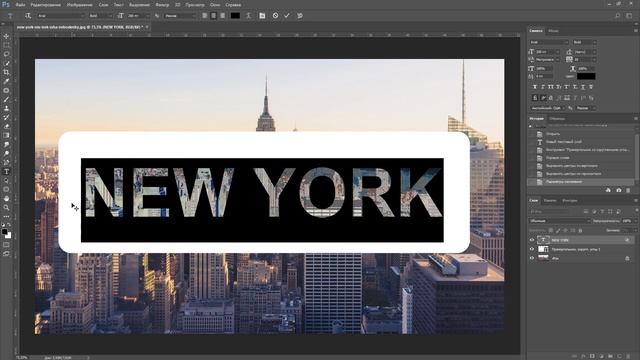This screenshot has width=640, height=360.
Task: Add layer style with fx icon
Action: (x=583, y=356)
